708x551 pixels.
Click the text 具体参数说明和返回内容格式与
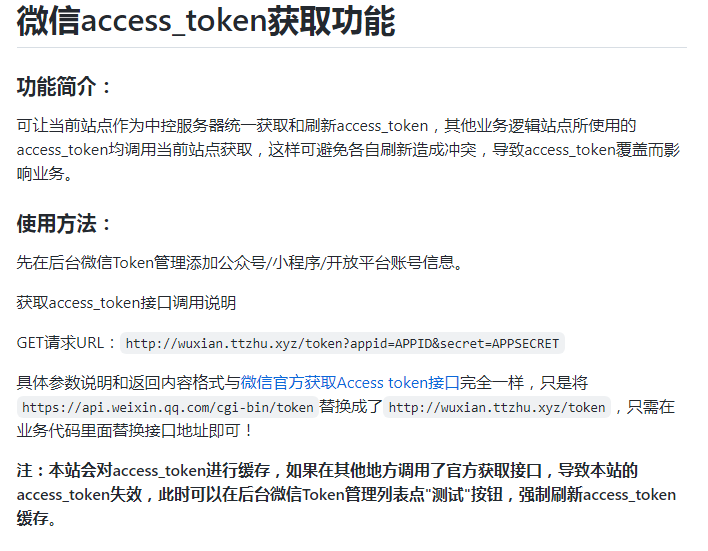pos(129,383)
